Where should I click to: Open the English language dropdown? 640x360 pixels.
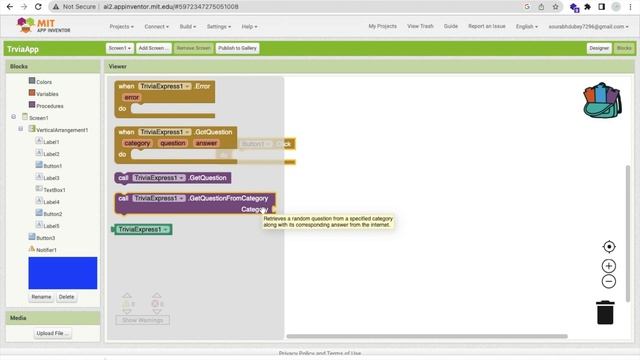point(527,27)
